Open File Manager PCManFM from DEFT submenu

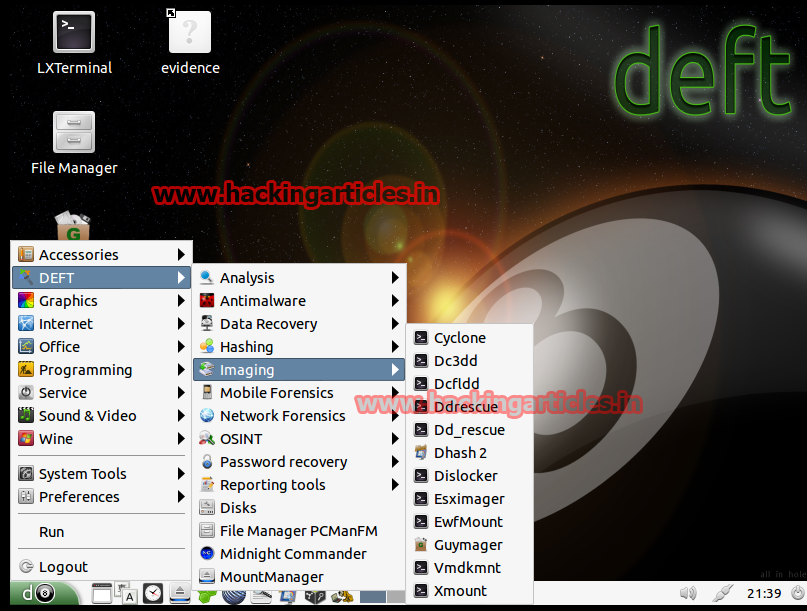click(299, 531)
